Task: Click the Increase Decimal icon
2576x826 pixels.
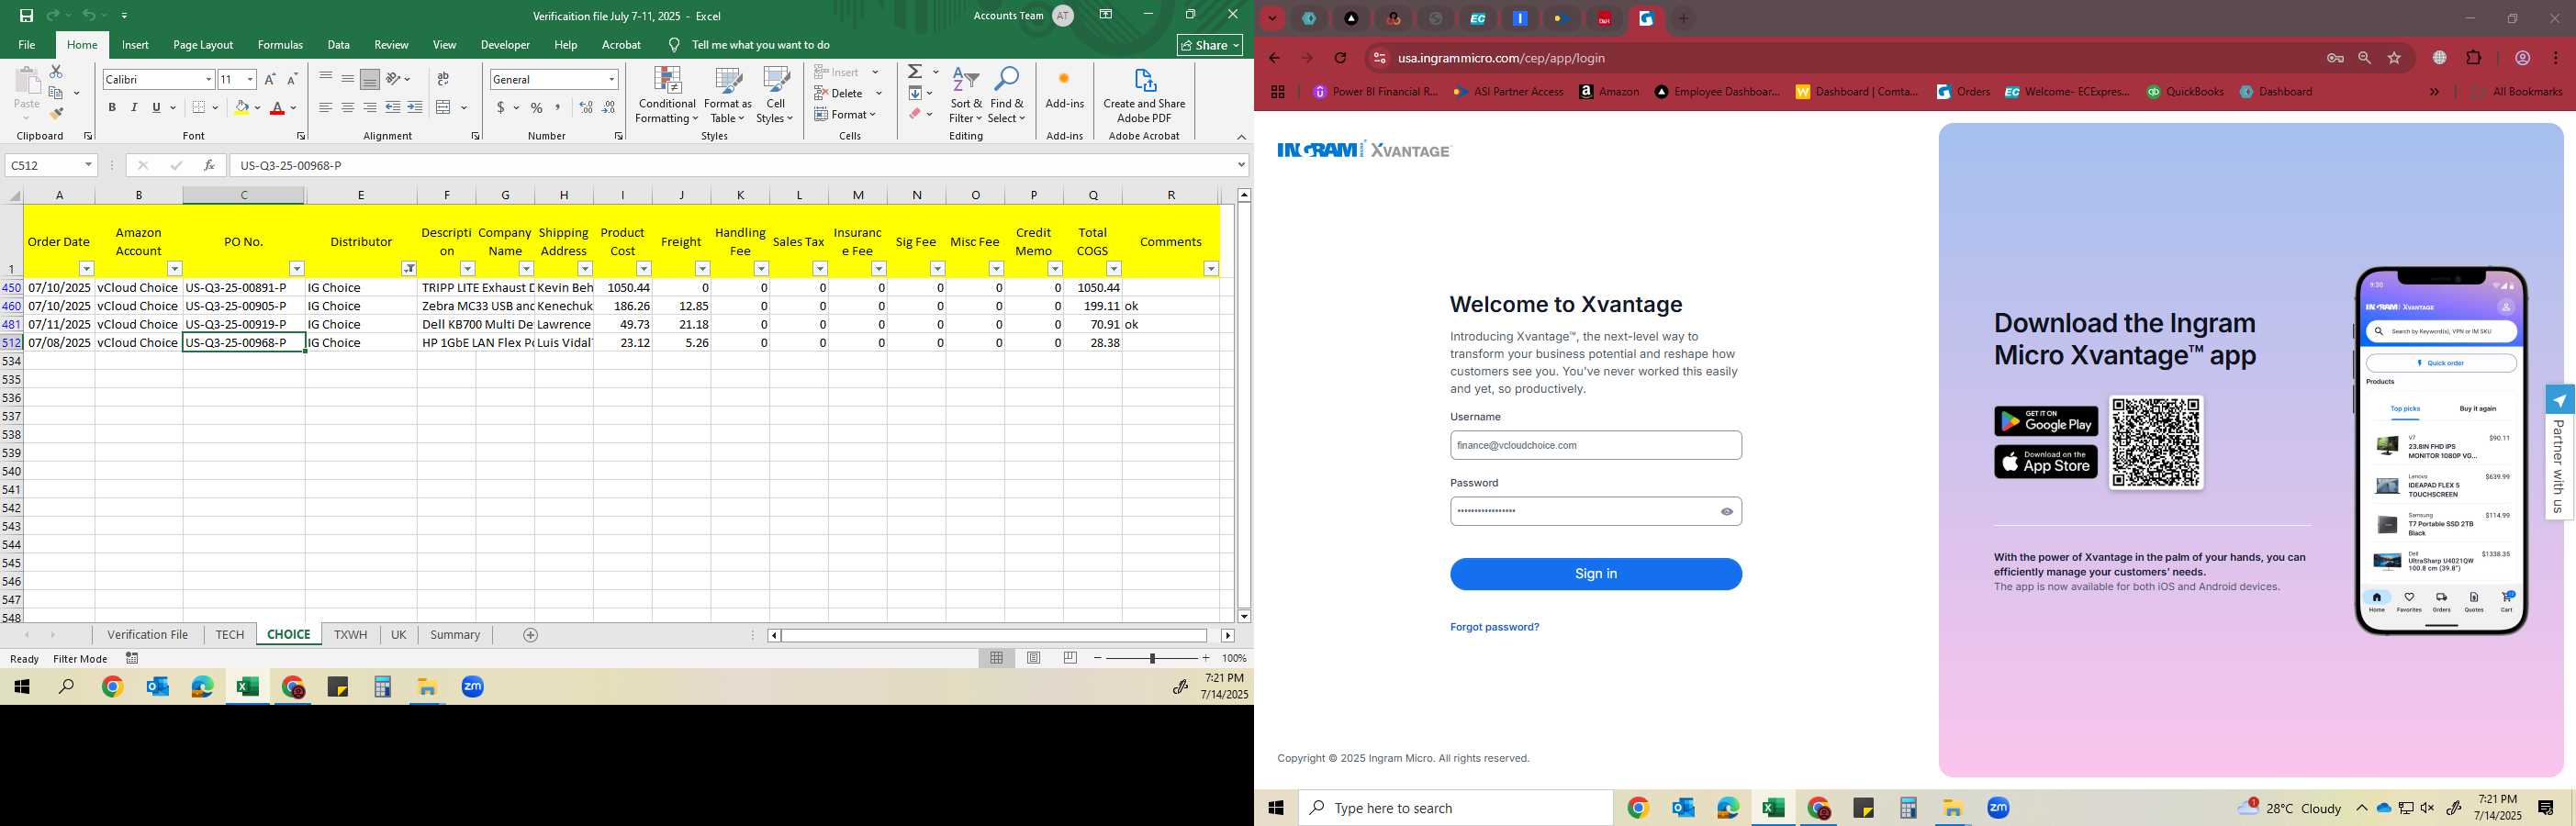Action: pyautogui.click(x=586, y=108)
